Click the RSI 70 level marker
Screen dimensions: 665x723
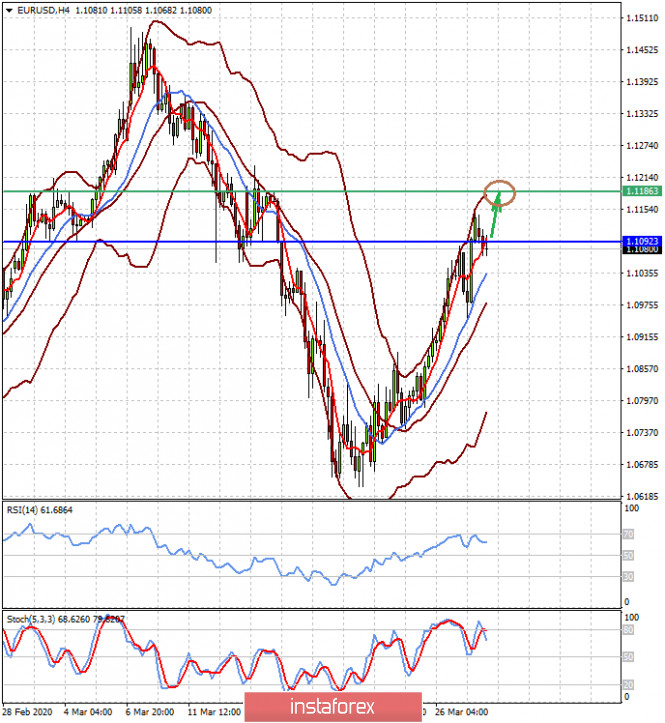(x=627, y=536)
